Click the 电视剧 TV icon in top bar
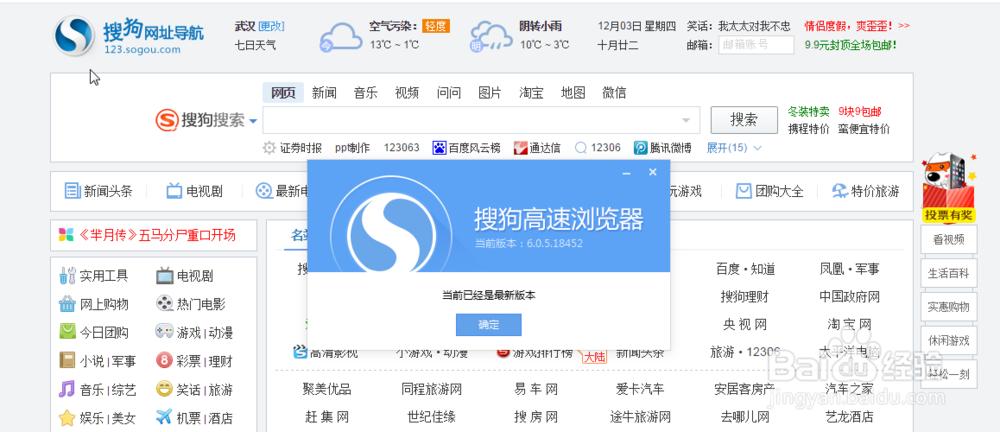 [174, 191]
